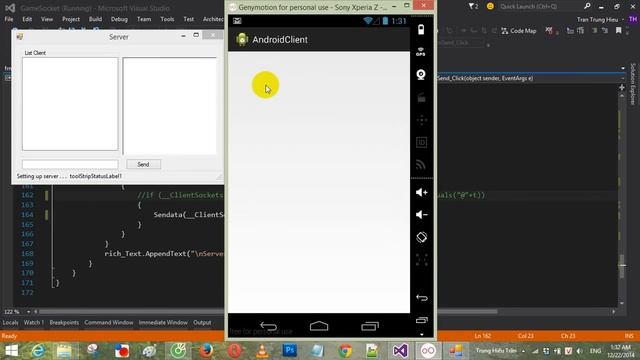Switch to Visual Studio taskbar icon
Image resolution: width=640 pixels, height=360 pixels.
[400, 351]
